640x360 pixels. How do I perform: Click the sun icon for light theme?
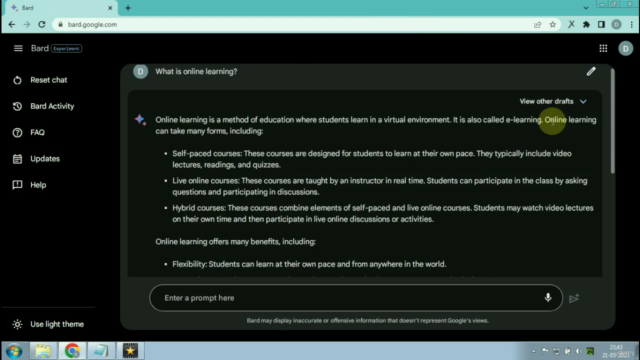click(x=17, y=324)
